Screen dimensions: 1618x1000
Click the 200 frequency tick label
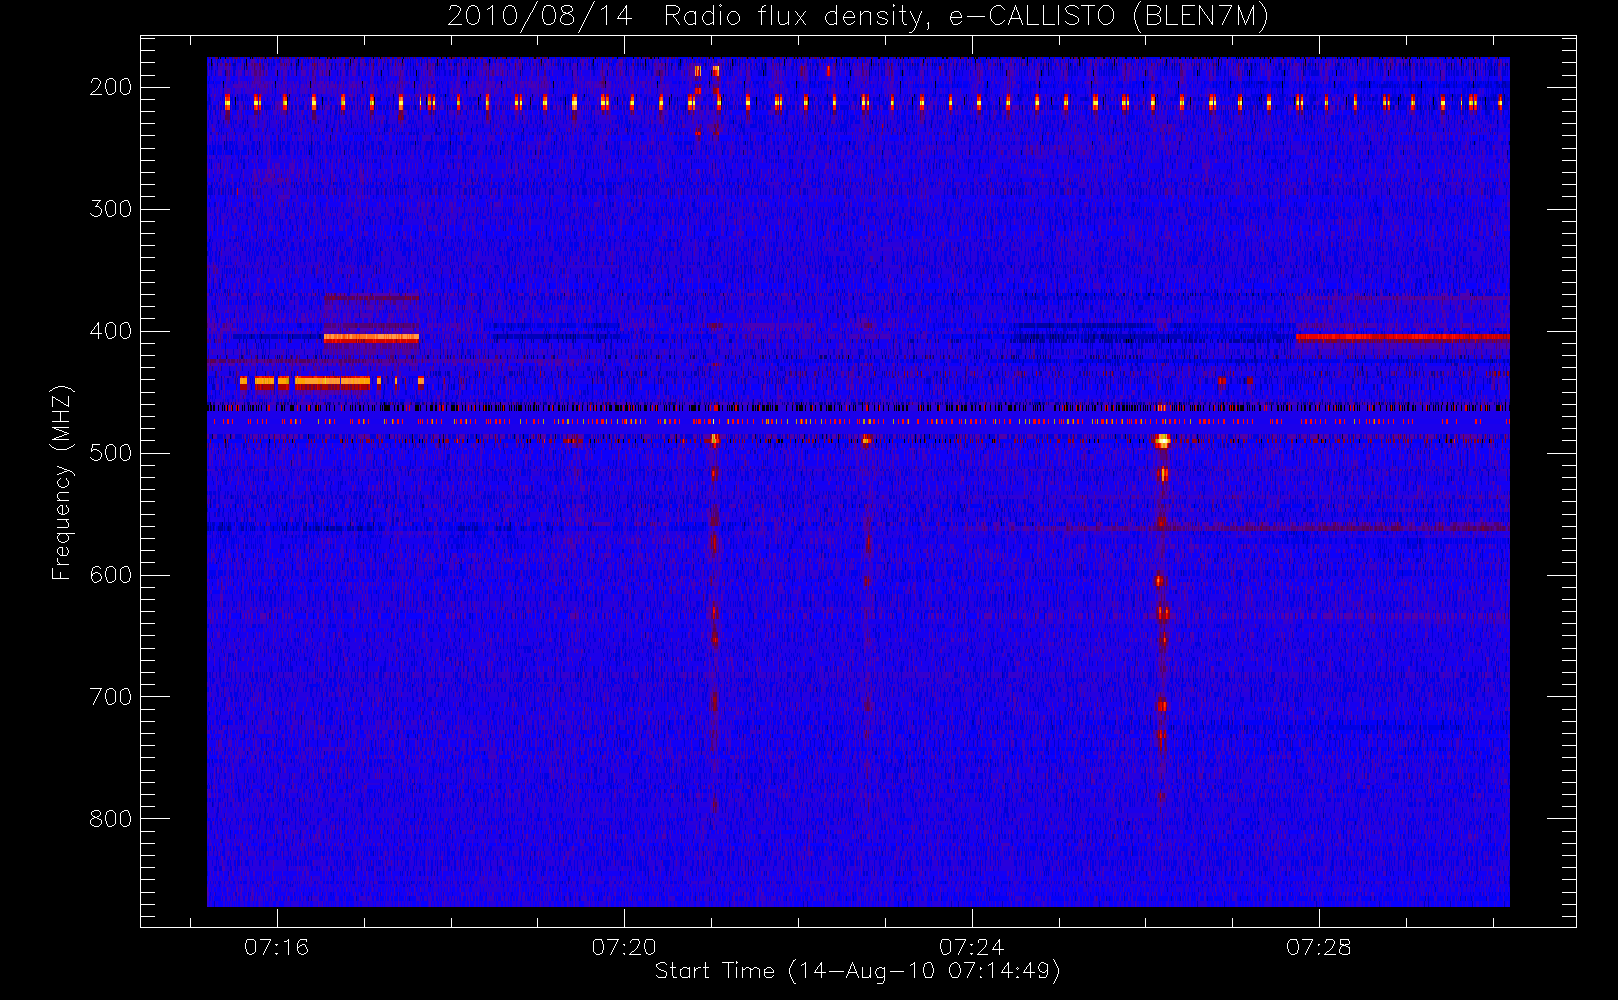(111, 87)
